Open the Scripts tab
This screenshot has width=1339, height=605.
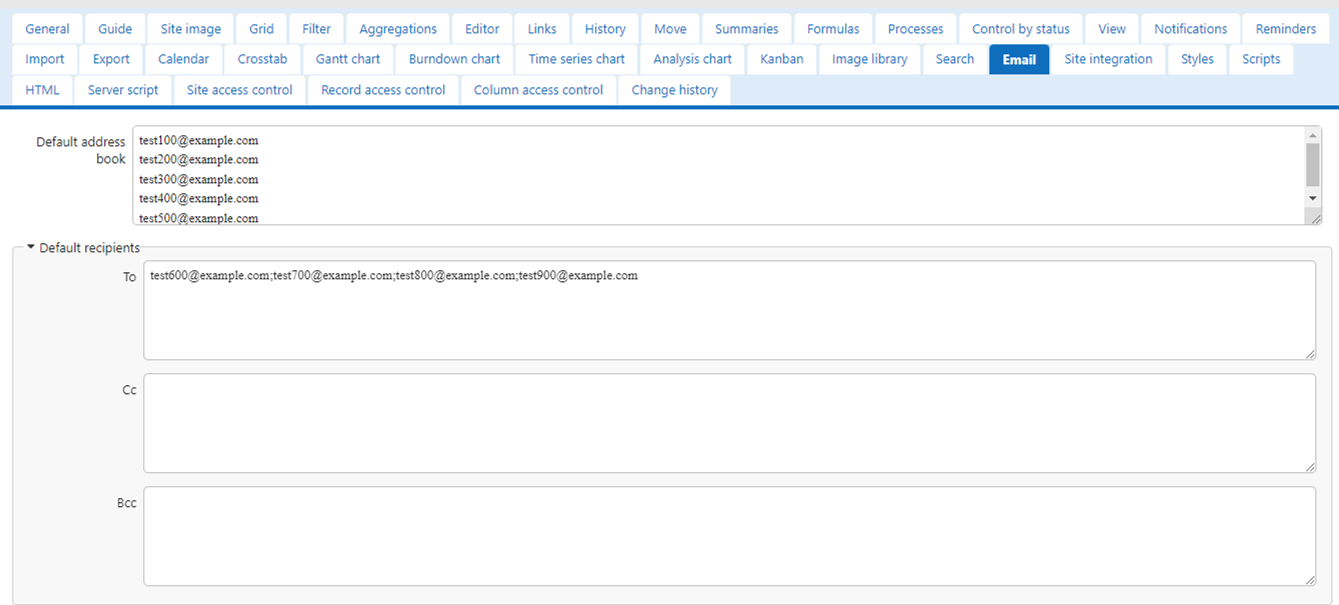pyautogui.click(x=1261, y=59)
